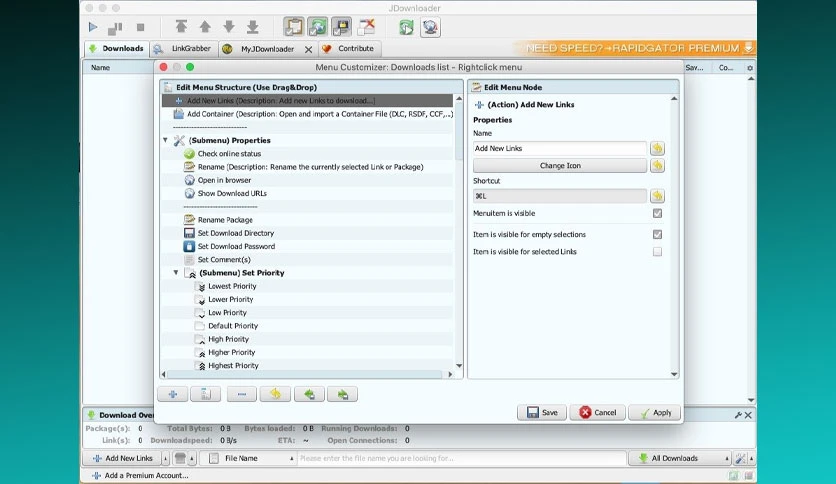Move selection down arrow icon
The height and width of the screenshot is (484, 836).
(x=229, y=26)
